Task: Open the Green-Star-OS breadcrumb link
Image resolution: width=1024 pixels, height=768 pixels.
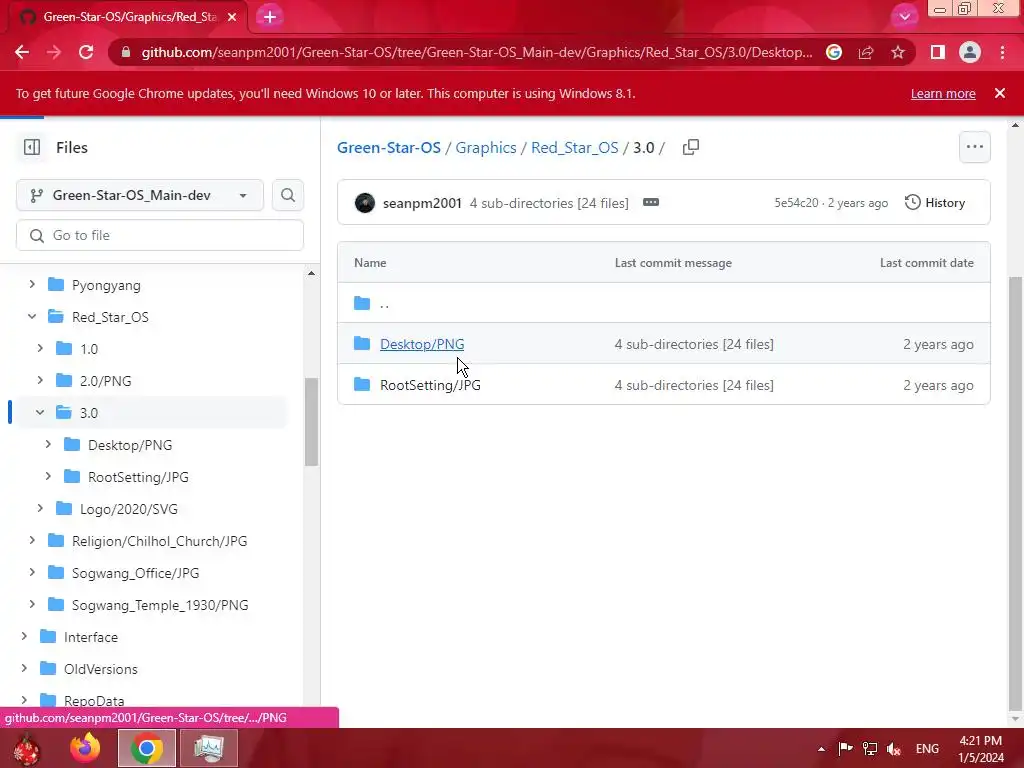Action: point(389,148)
